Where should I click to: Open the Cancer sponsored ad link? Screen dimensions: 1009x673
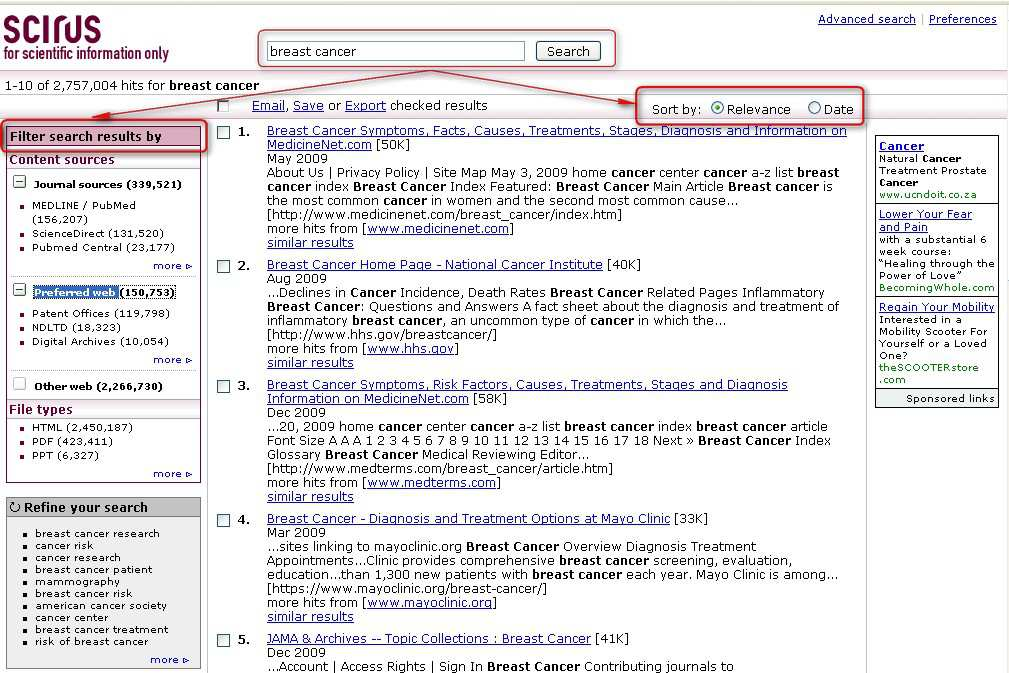tap(901, 146)
